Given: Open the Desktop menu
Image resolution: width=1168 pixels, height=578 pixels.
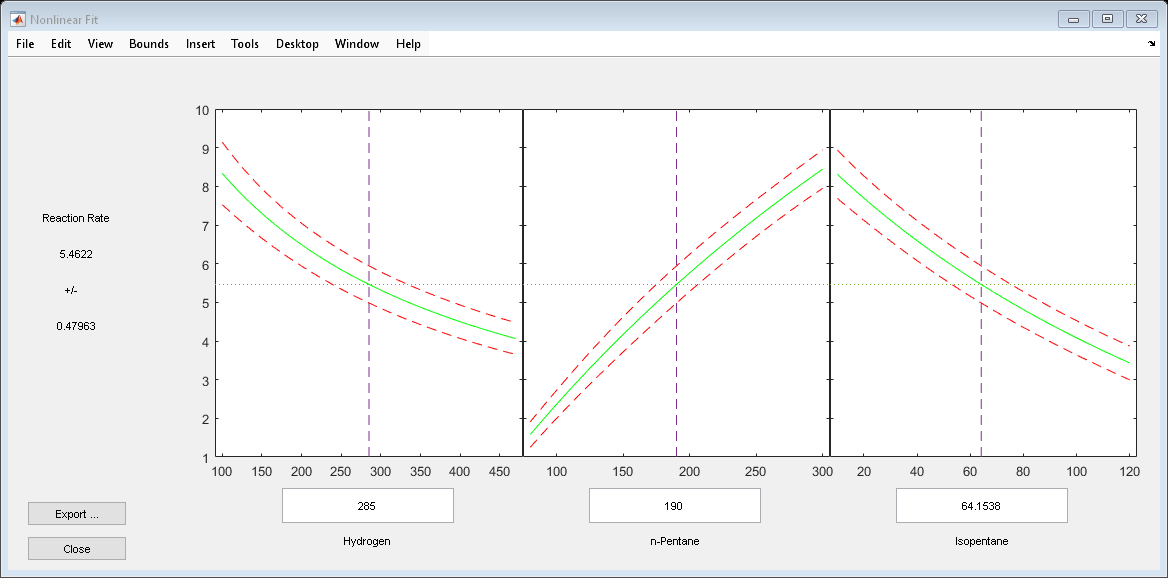Looking at the screenshot, I should pyautogui.click(x=297, y=44).
